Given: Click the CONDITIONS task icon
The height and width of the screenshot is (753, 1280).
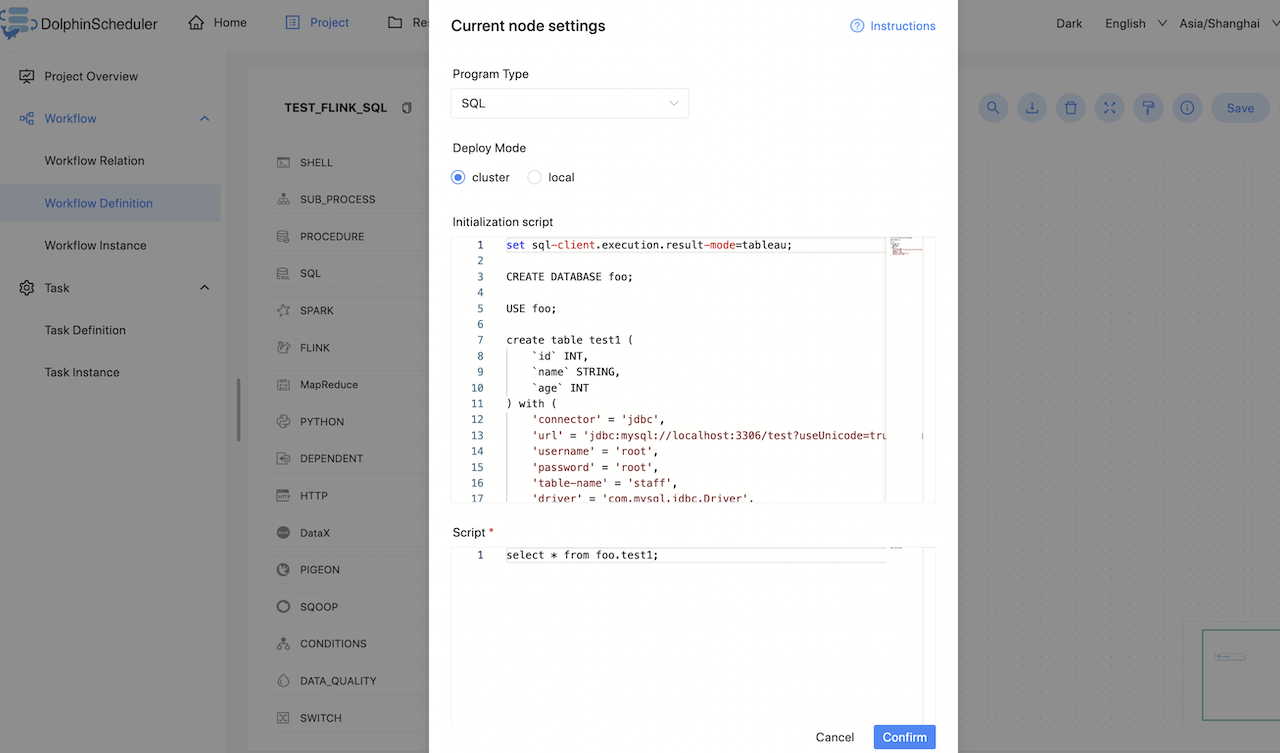Looking at the screenshot, I should click(283, 643).
